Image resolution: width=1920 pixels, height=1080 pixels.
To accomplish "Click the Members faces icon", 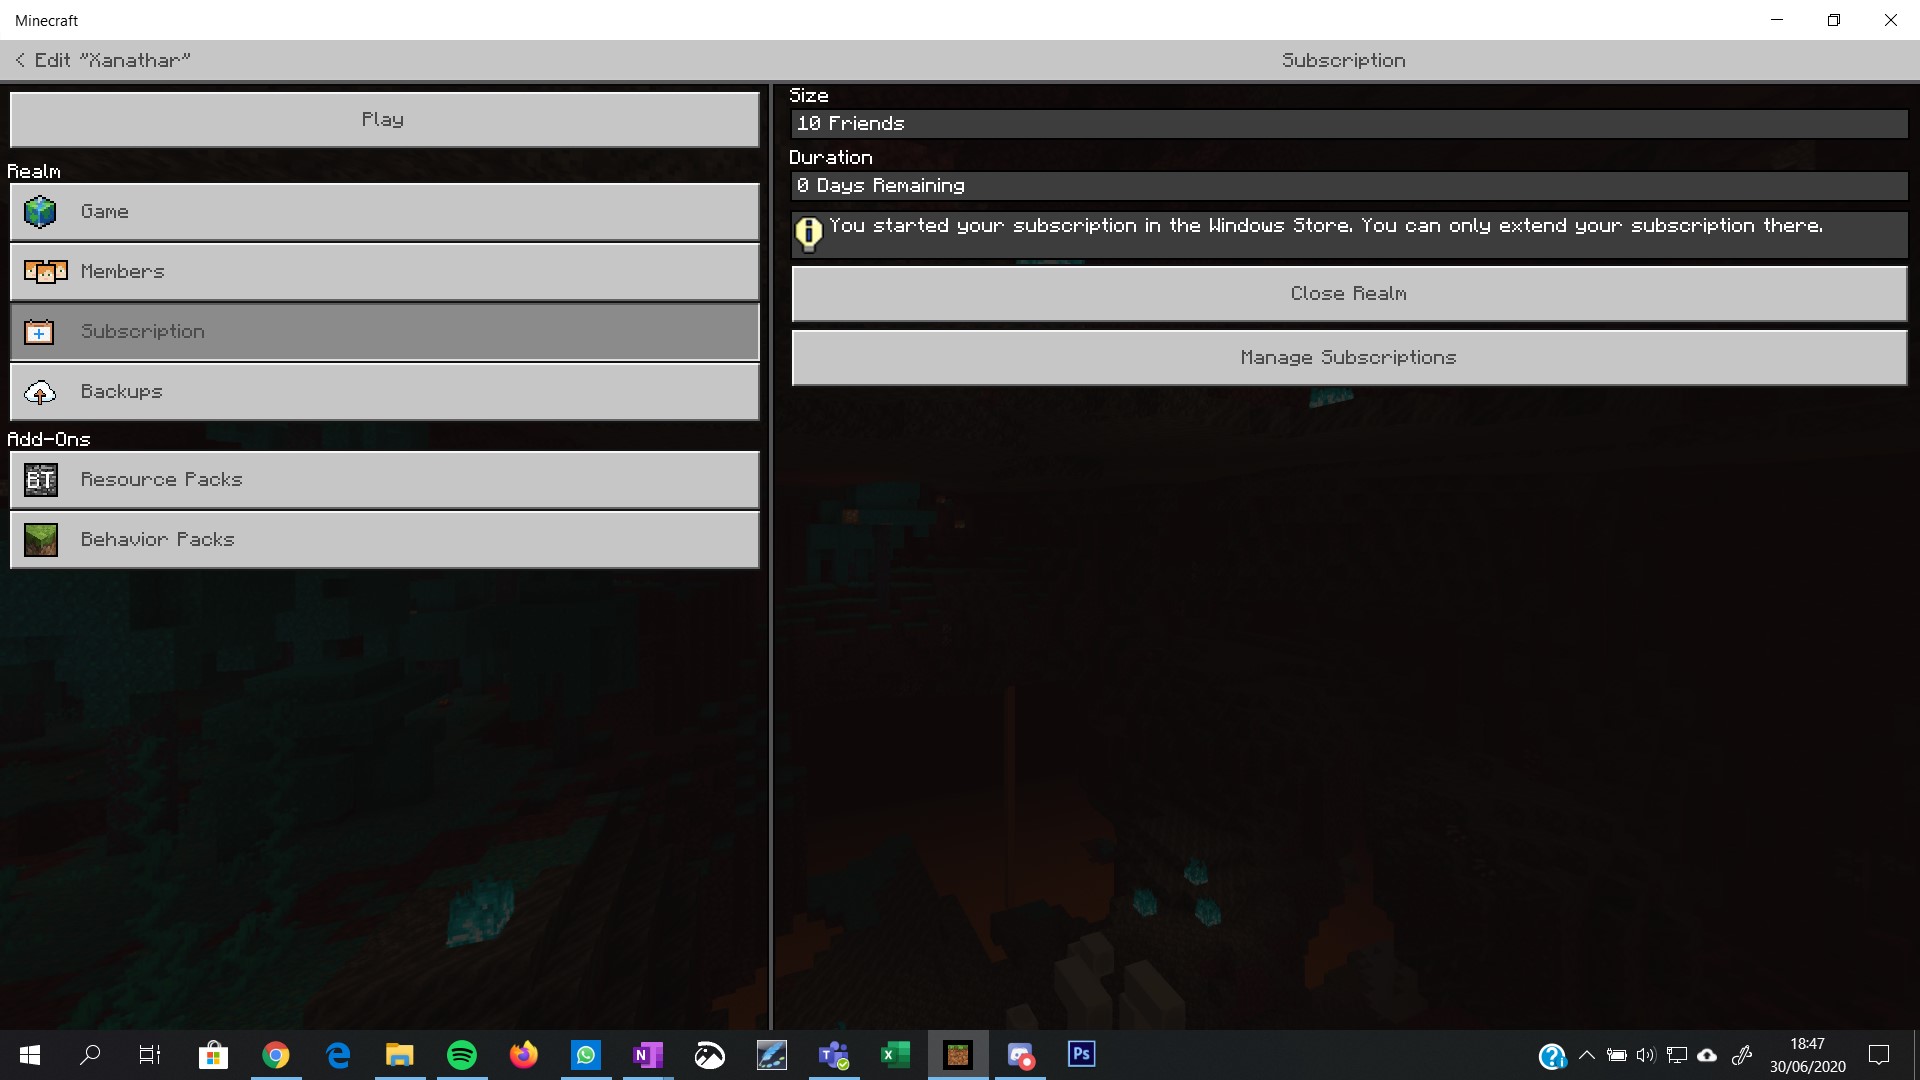I will tap(45, 272).
